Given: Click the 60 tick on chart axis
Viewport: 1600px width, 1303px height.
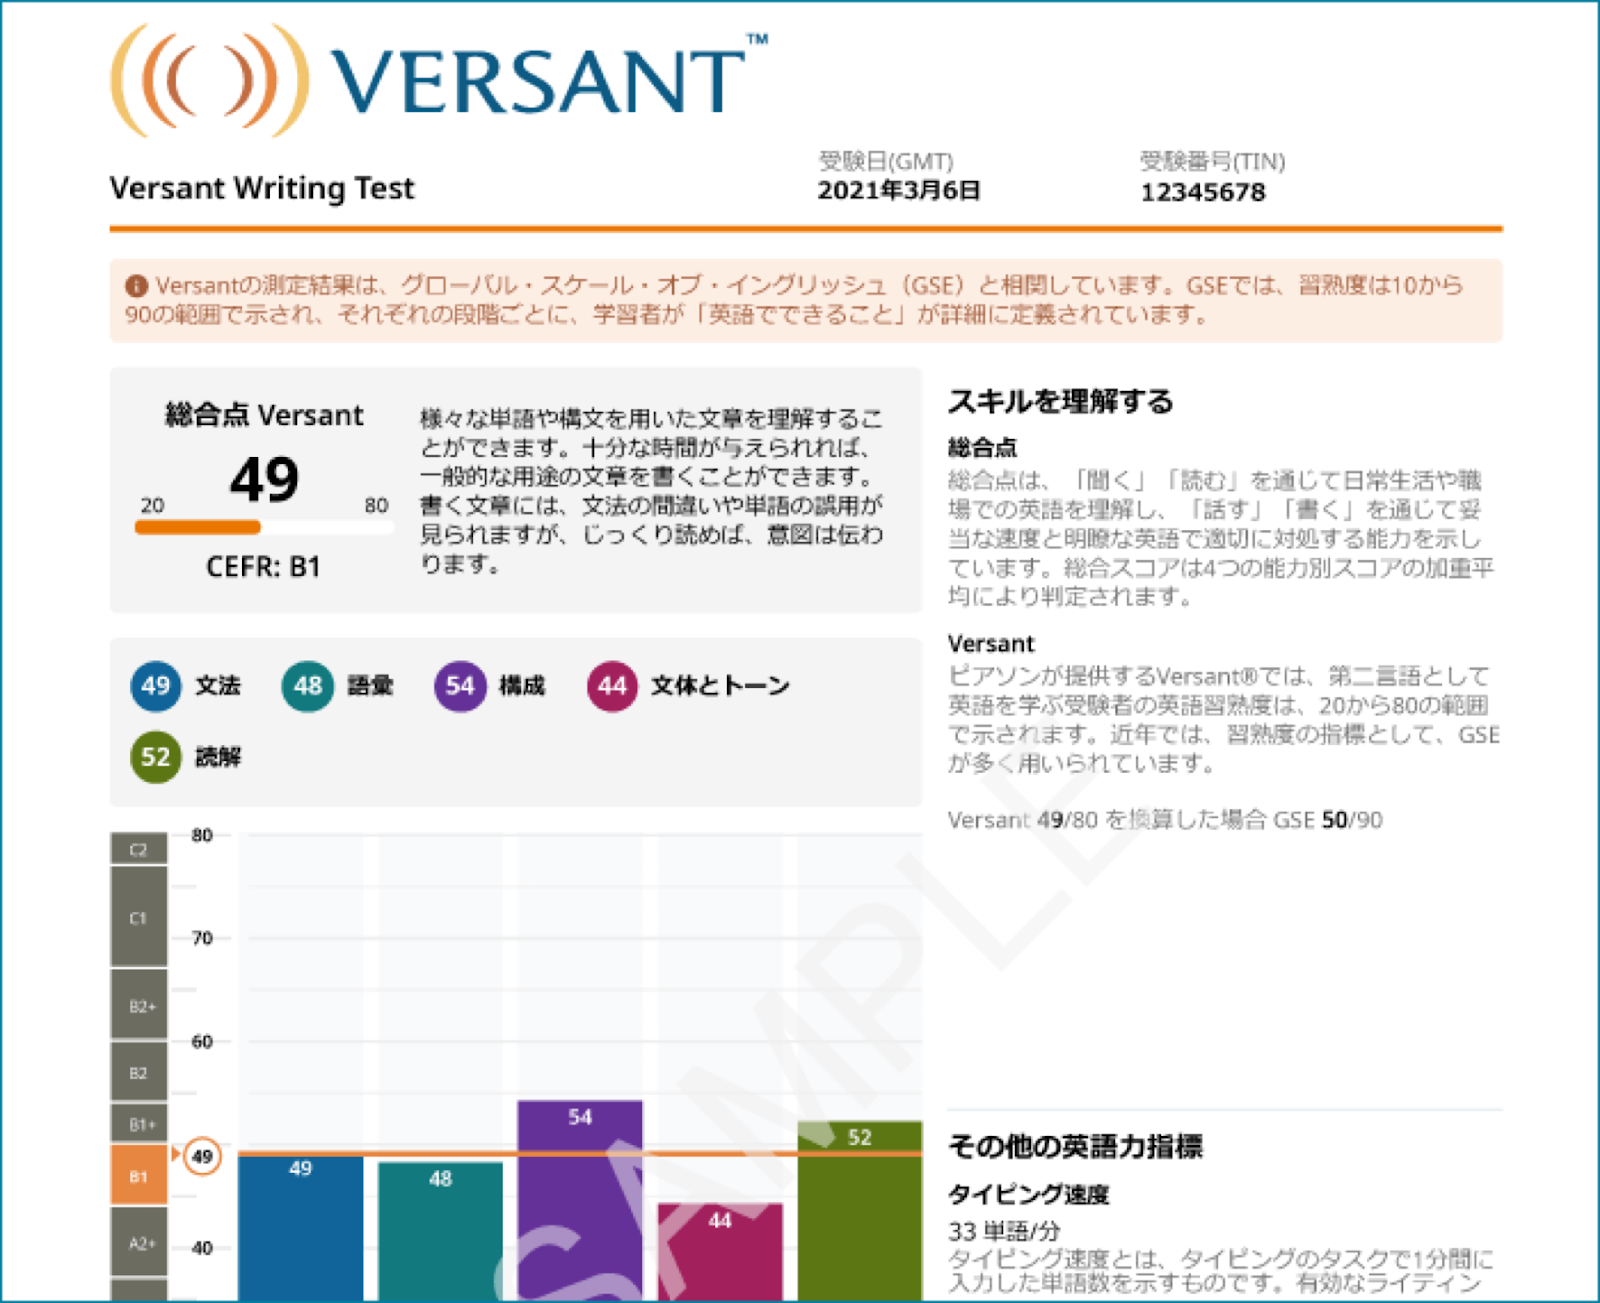Looking at the screenshot, I should (x=202, y=1042).
